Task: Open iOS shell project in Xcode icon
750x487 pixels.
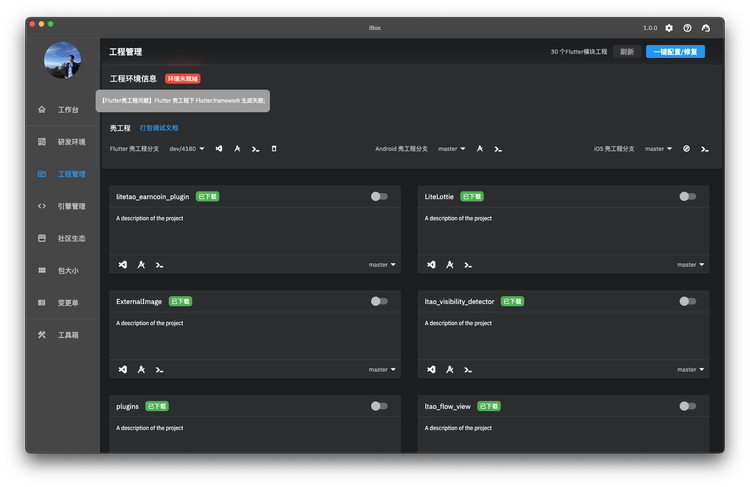Action: tap(686, 149)
